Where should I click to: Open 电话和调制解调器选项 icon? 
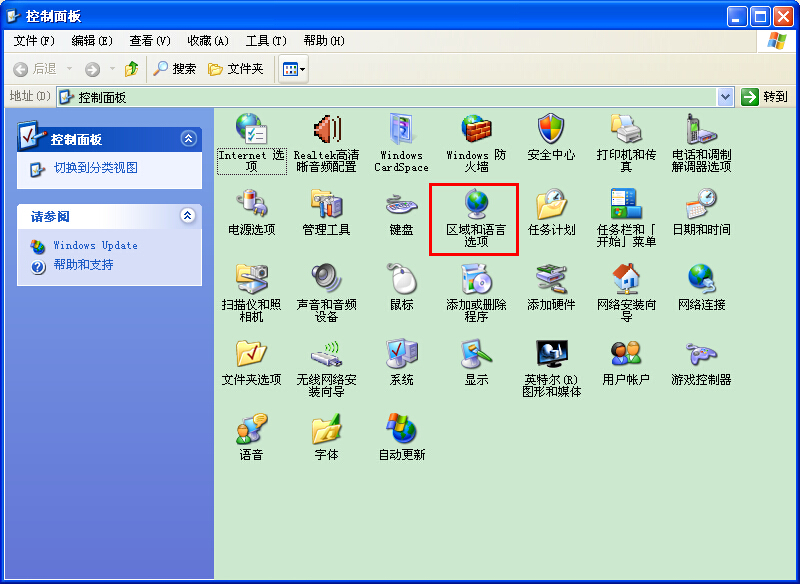coord(701,129)
